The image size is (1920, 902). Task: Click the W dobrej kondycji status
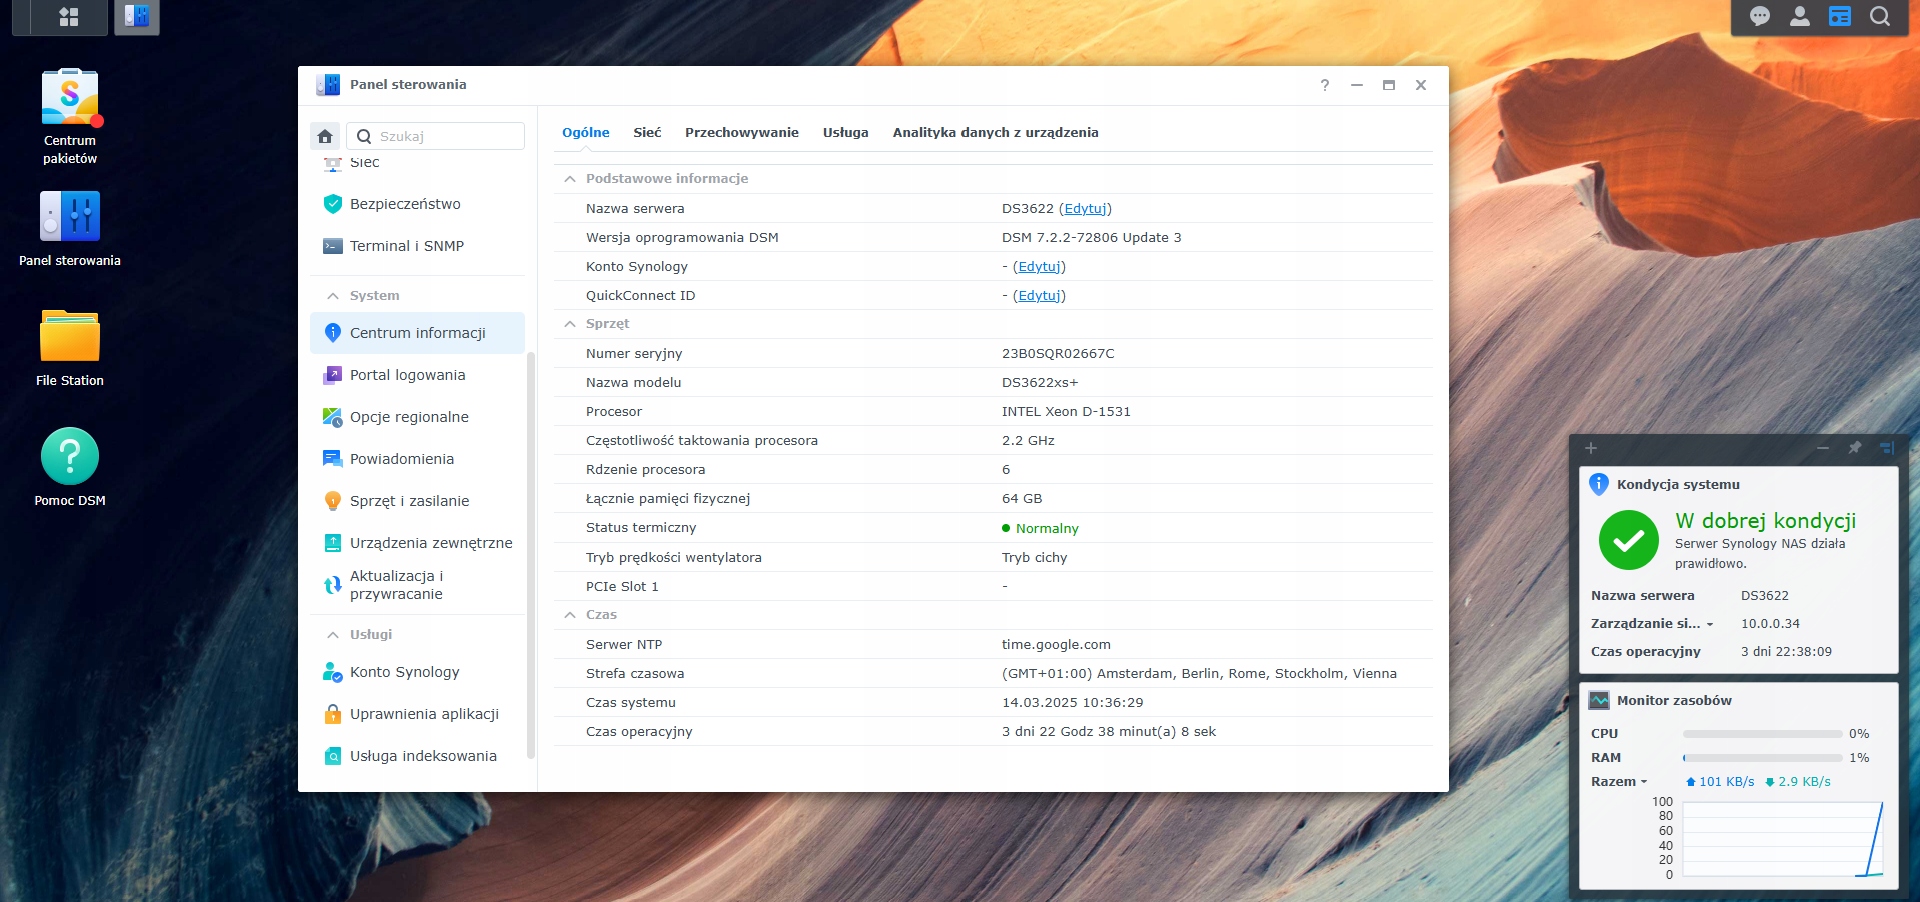(x=1766, y=521)
